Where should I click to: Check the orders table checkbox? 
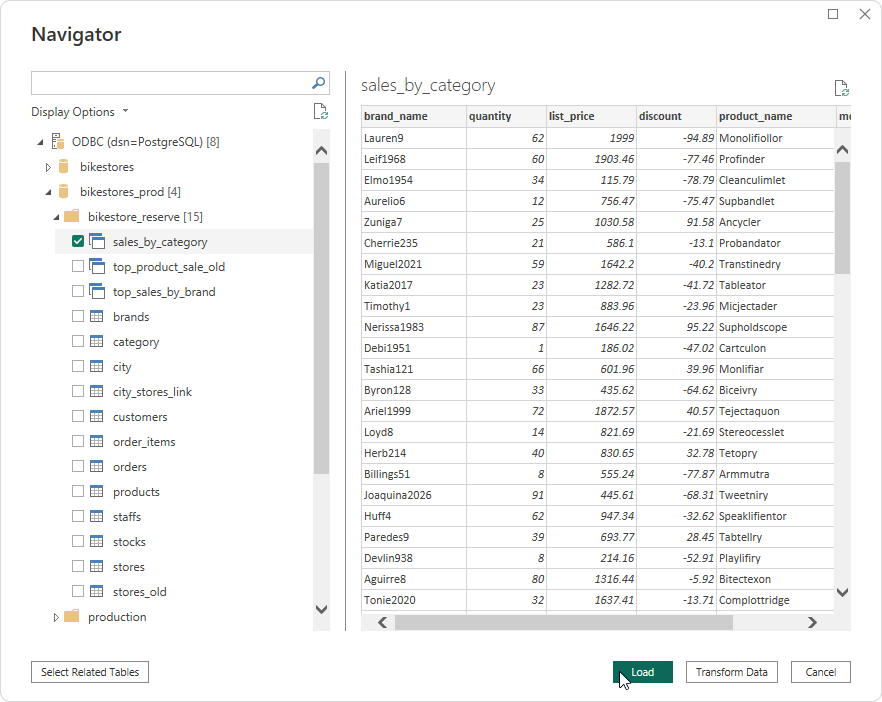[x=78, y=467]
